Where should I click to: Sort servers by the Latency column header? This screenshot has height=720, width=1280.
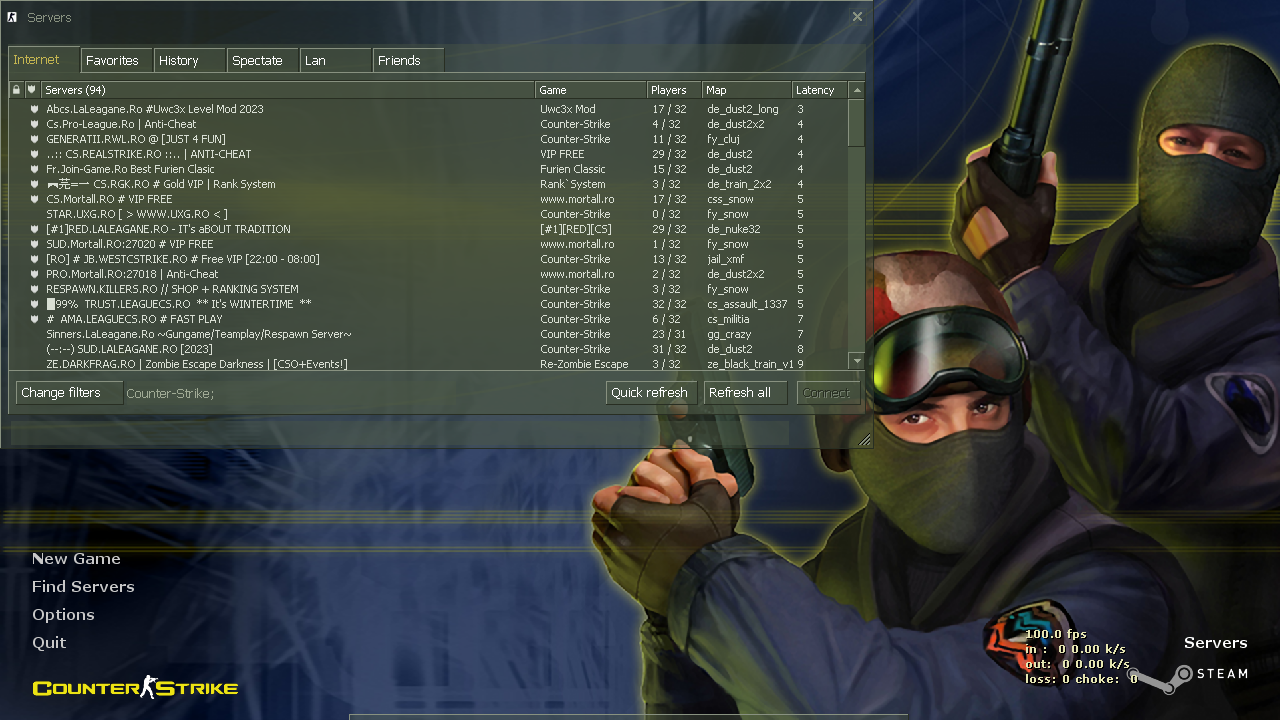[817, 89]
